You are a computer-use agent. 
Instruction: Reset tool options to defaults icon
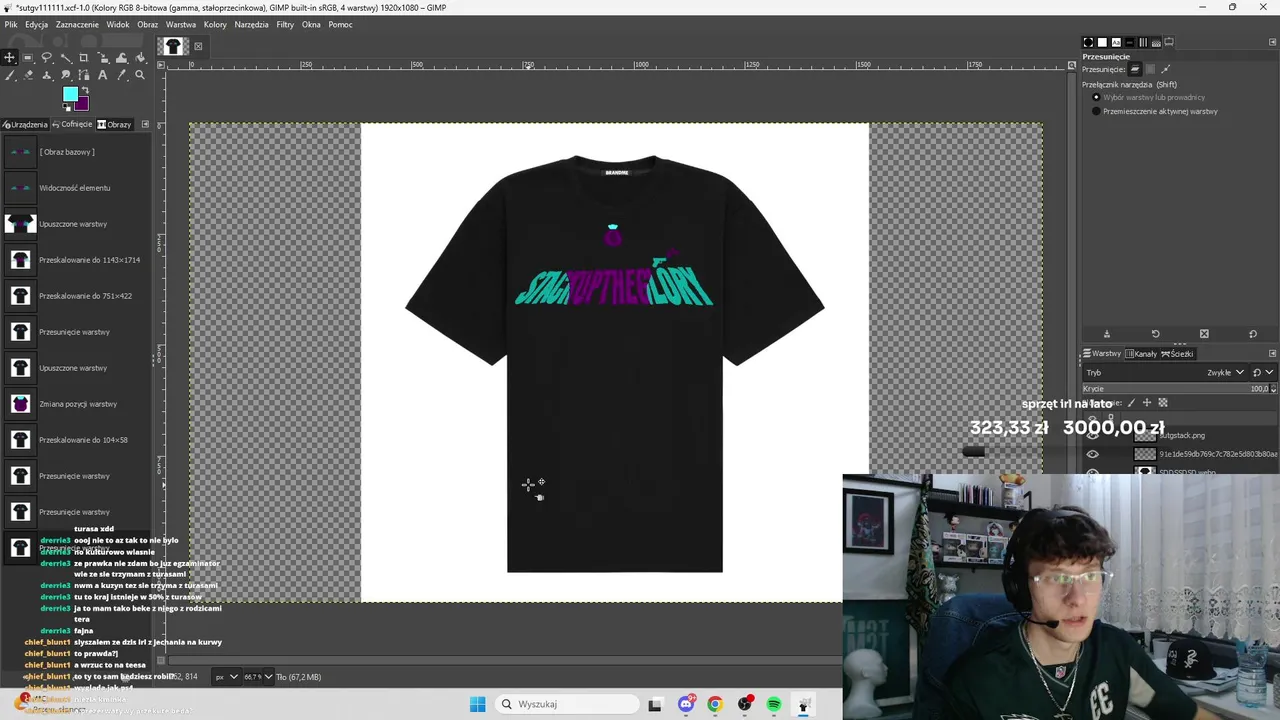click(x=1253, y=334)
